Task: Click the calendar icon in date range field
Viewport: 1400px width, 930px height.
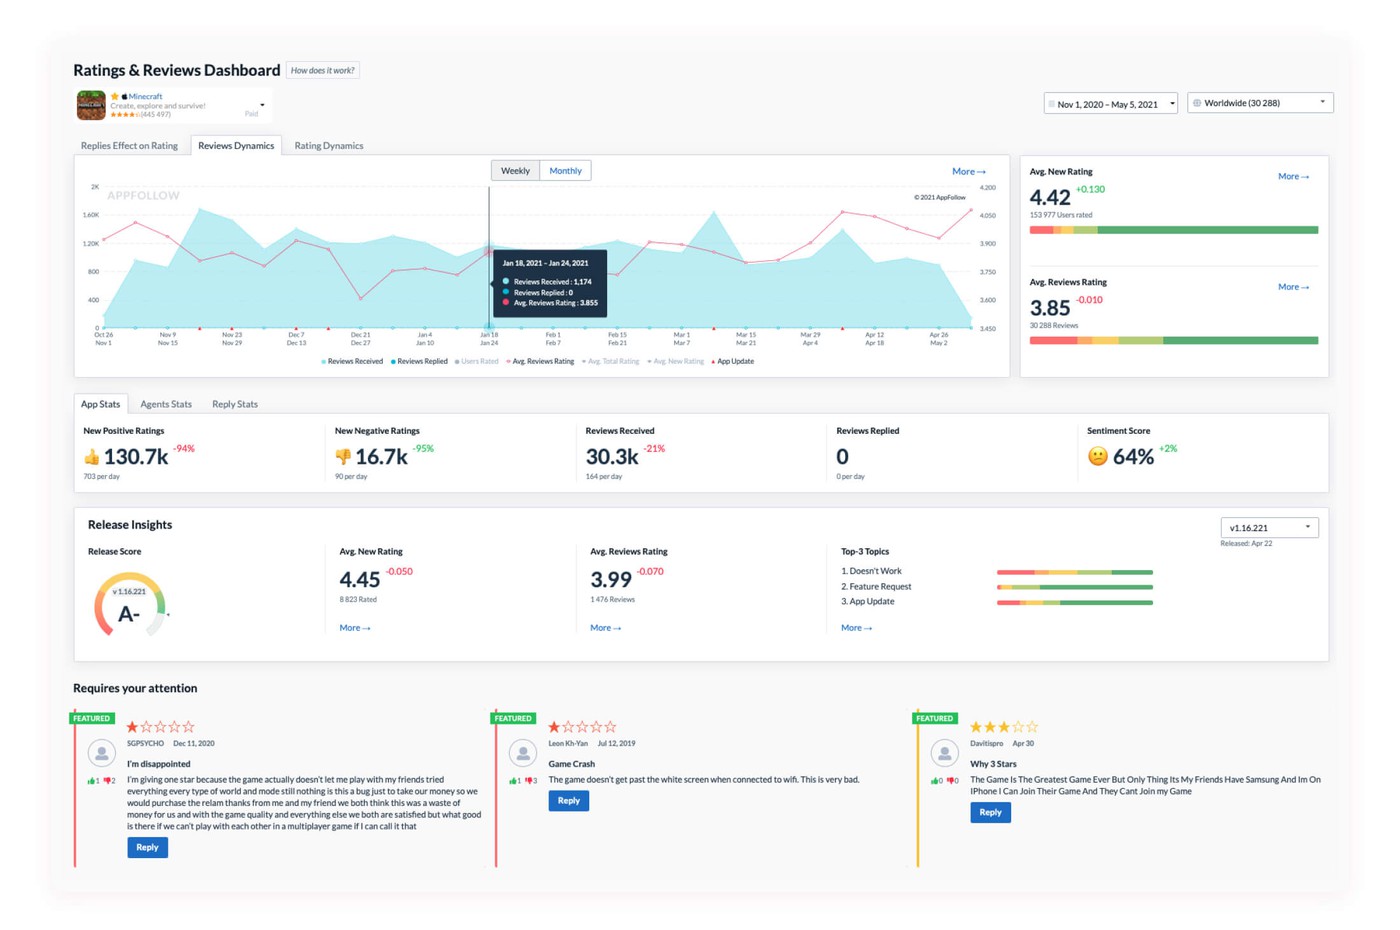Action: click(x=1051, y=104)
